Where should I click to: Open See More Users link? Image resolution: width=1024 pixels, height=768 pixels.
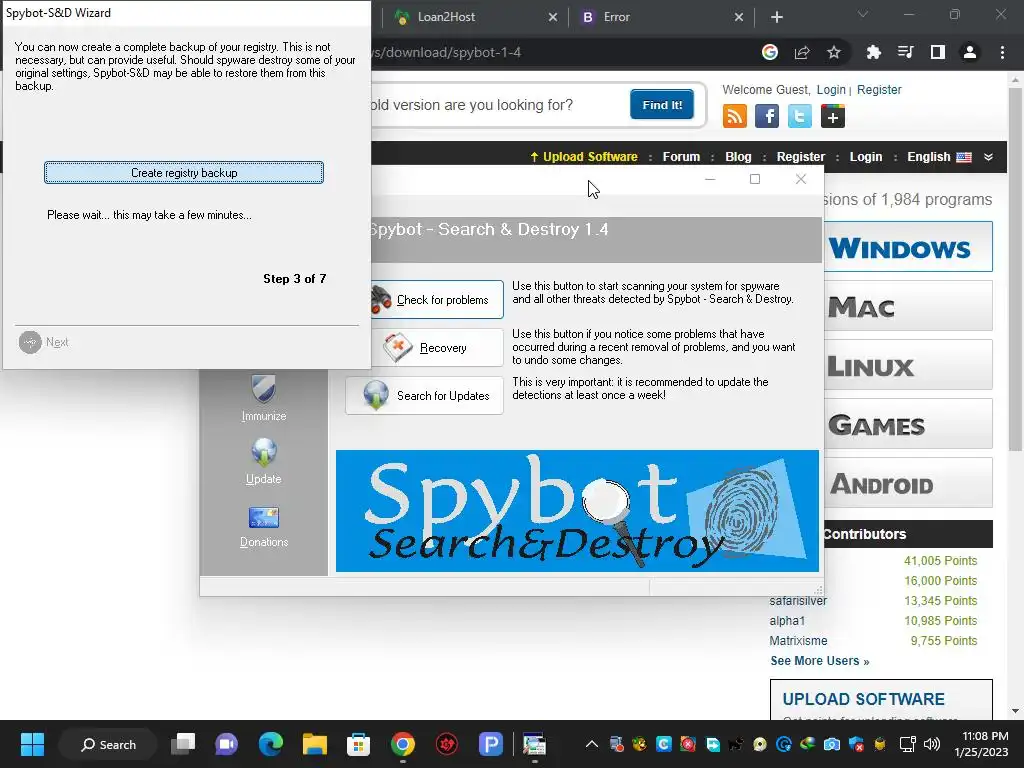tap(820, 661)
